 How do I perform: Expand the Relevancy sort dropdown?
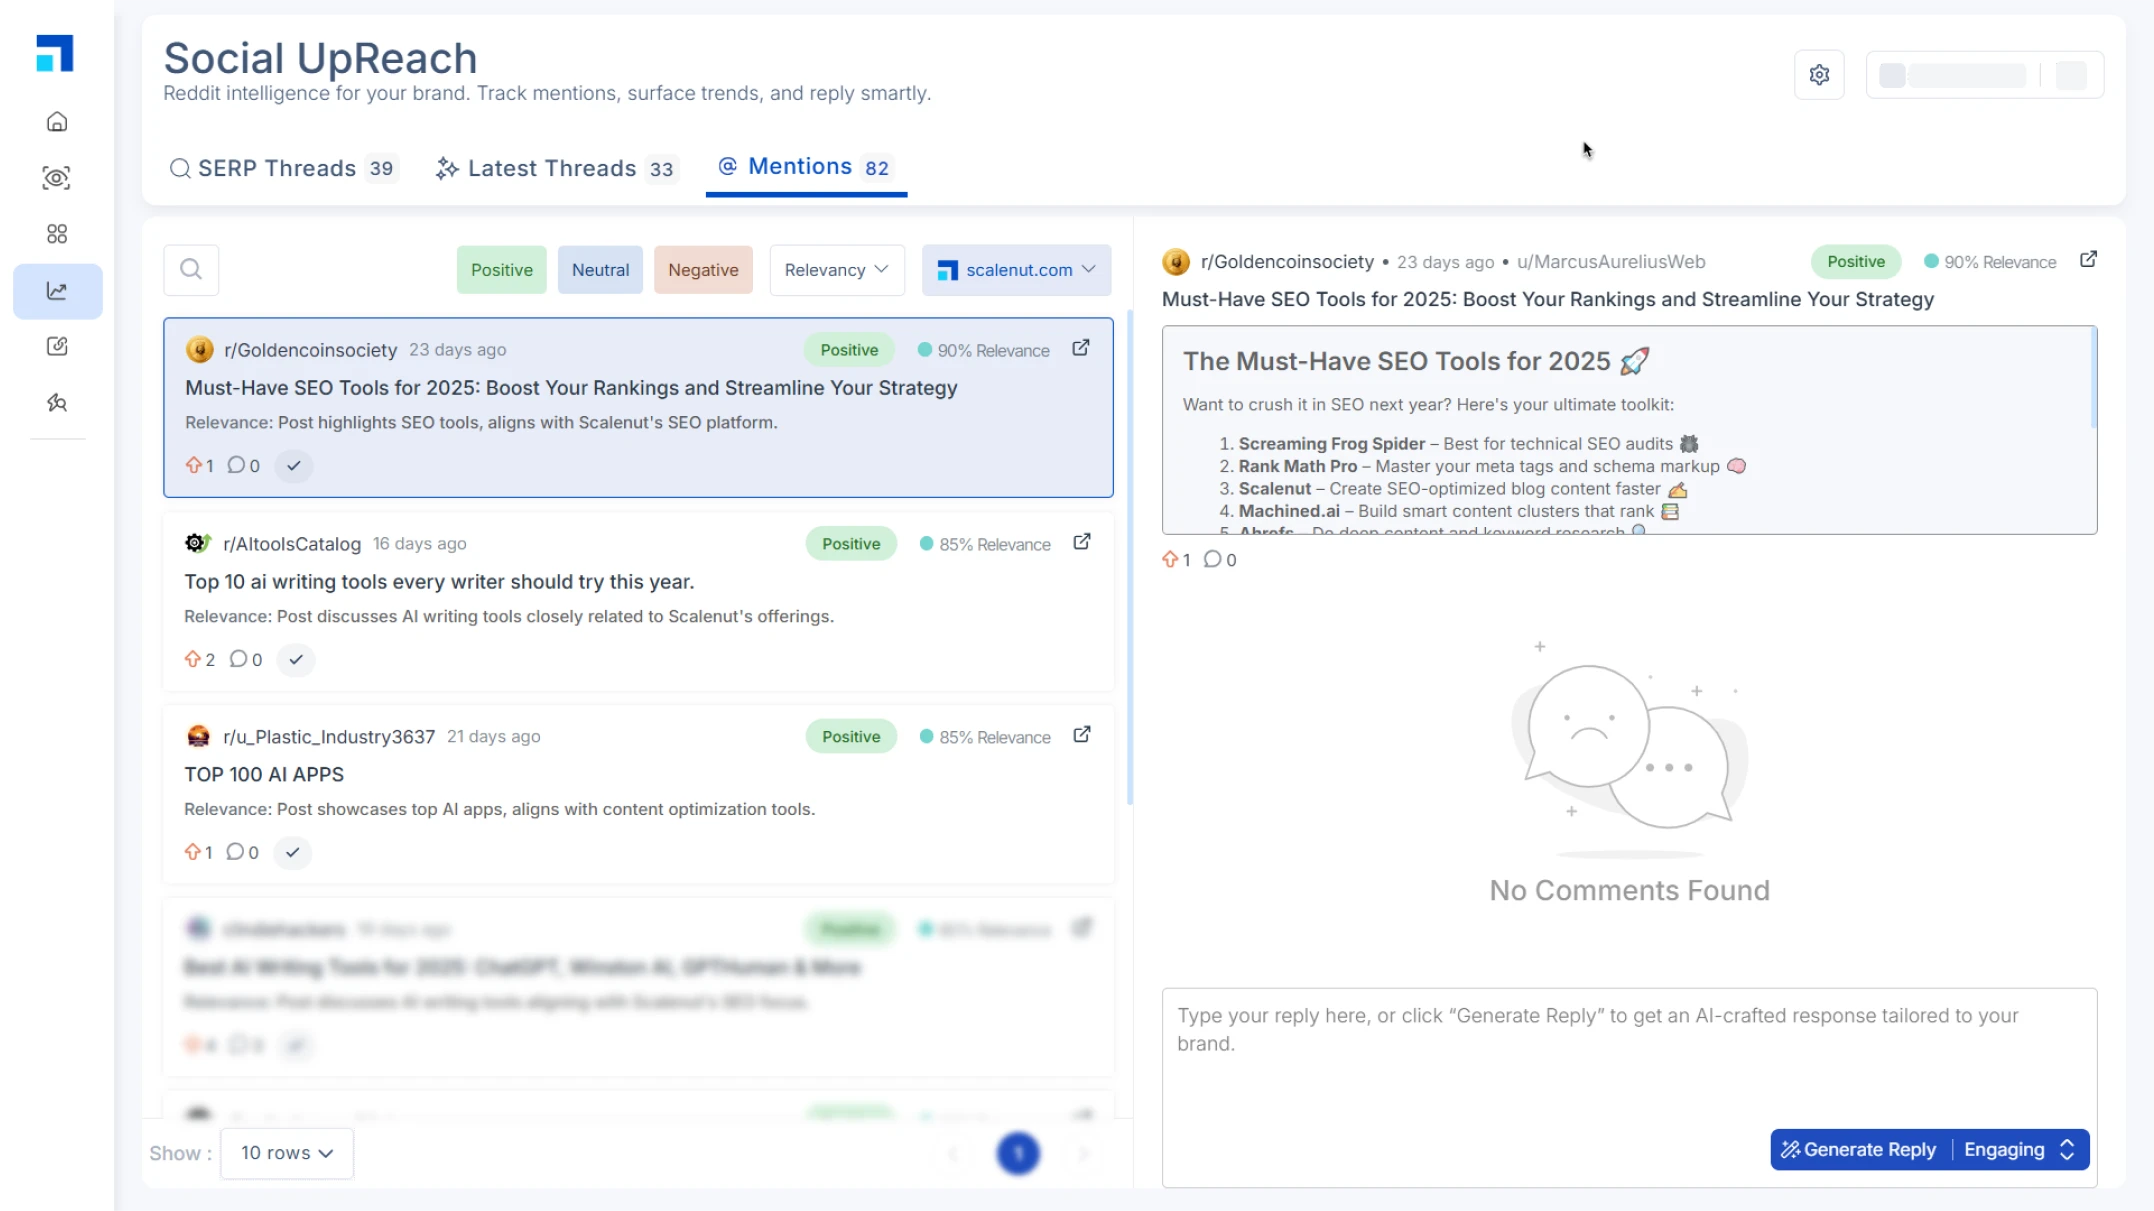pos(837,270)
